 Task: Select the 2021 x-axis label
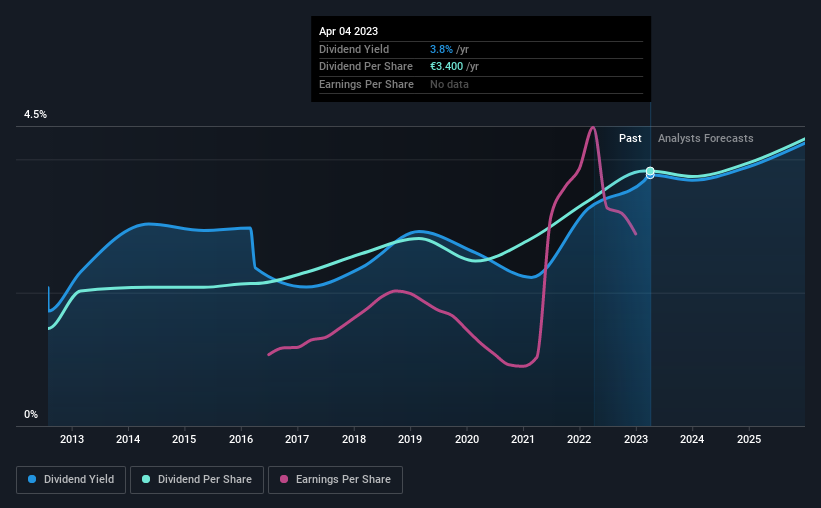coord(523,439)
